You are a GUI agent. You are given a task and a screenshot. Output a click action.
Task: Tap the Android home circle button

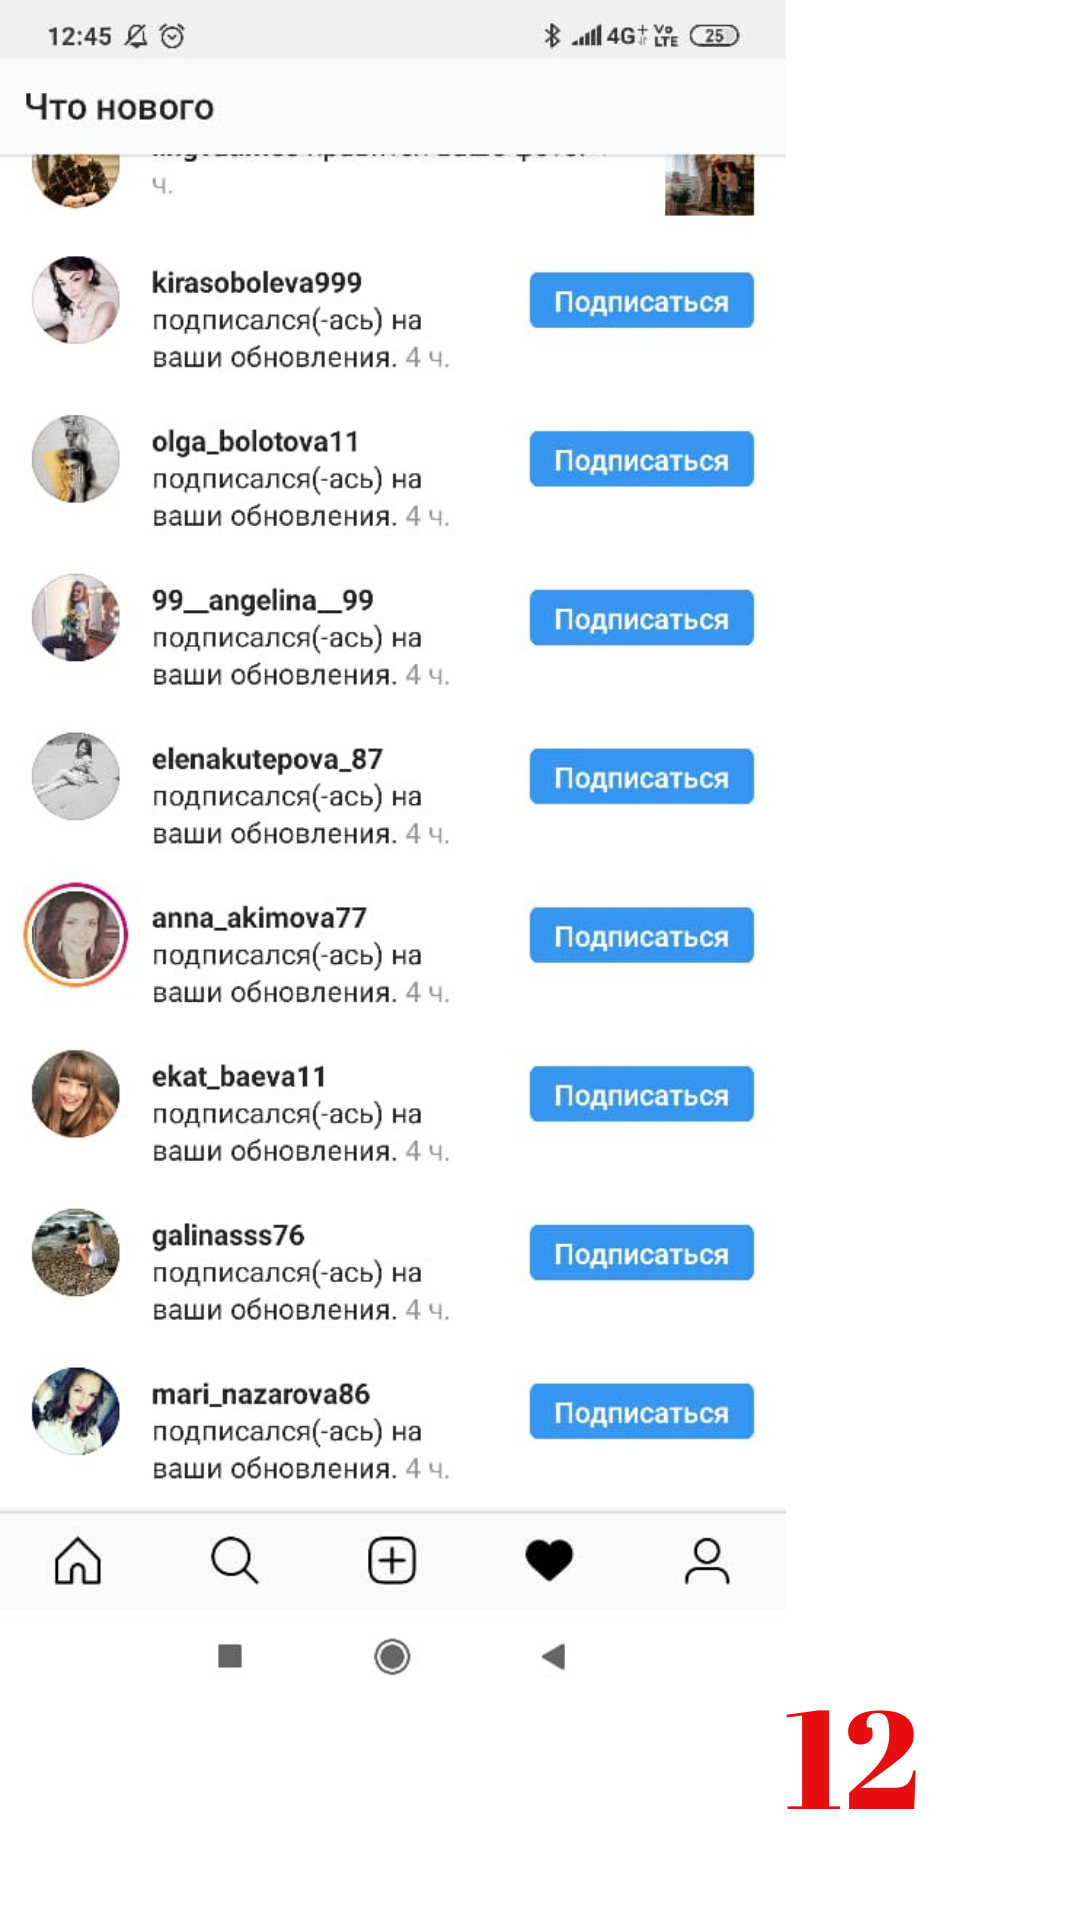tap(392, 1657)
